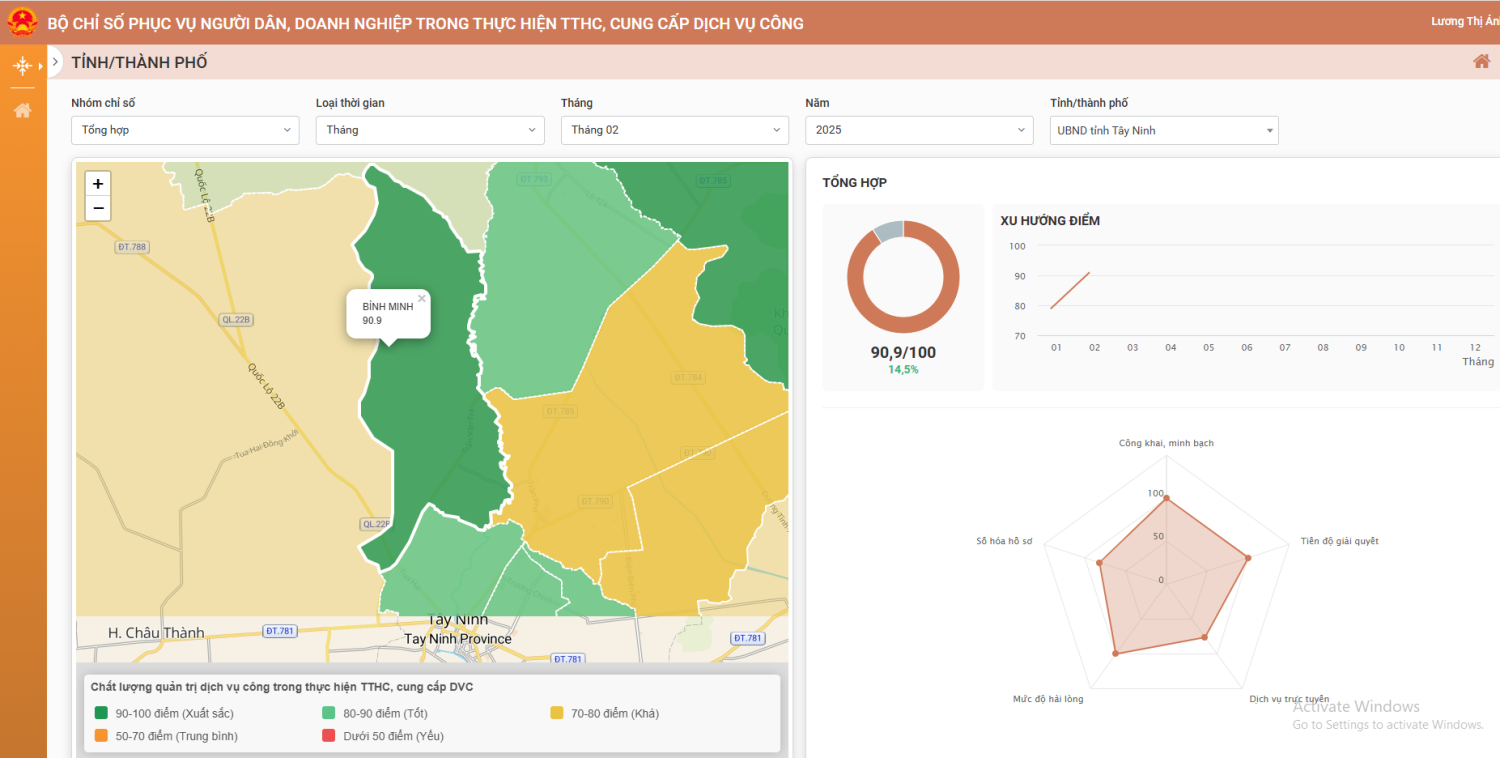Click the Mức độ hài lòng radar label
1500x758 pixels.
1048,699
